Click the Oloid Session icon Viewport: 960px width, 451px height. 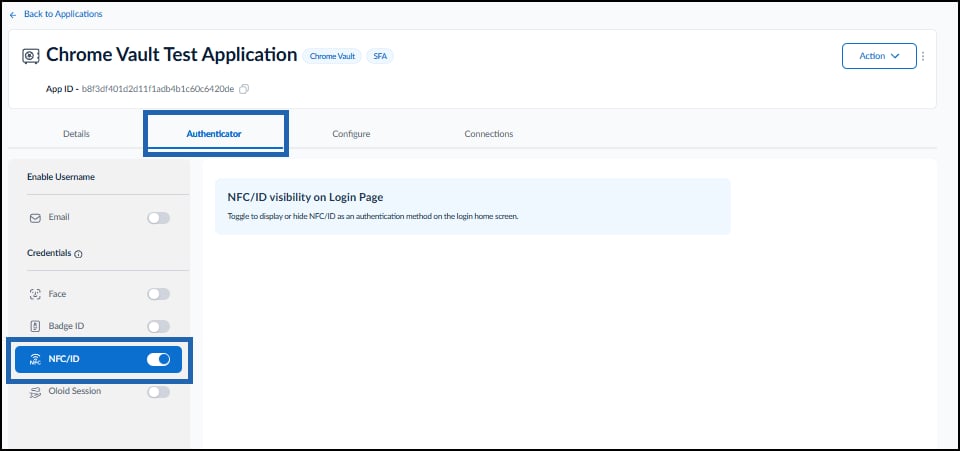coord(35,392)
